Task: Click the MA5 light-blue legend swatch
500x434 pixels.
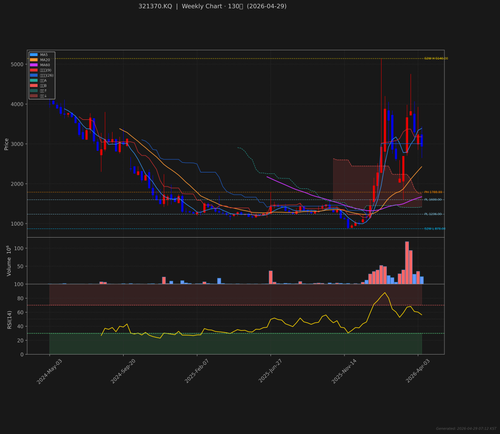Action: click(x=34, y=55)
